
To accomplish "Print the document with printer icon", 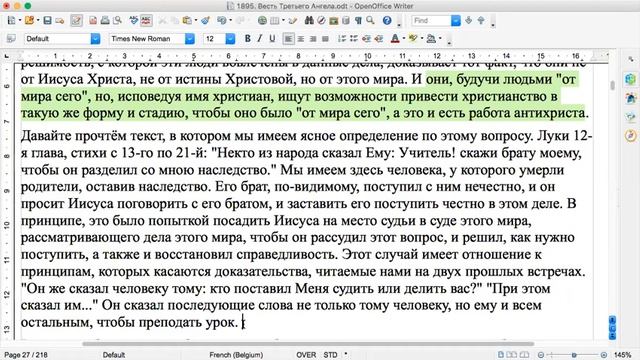I will pyautogui.click(x=105, y=20).
